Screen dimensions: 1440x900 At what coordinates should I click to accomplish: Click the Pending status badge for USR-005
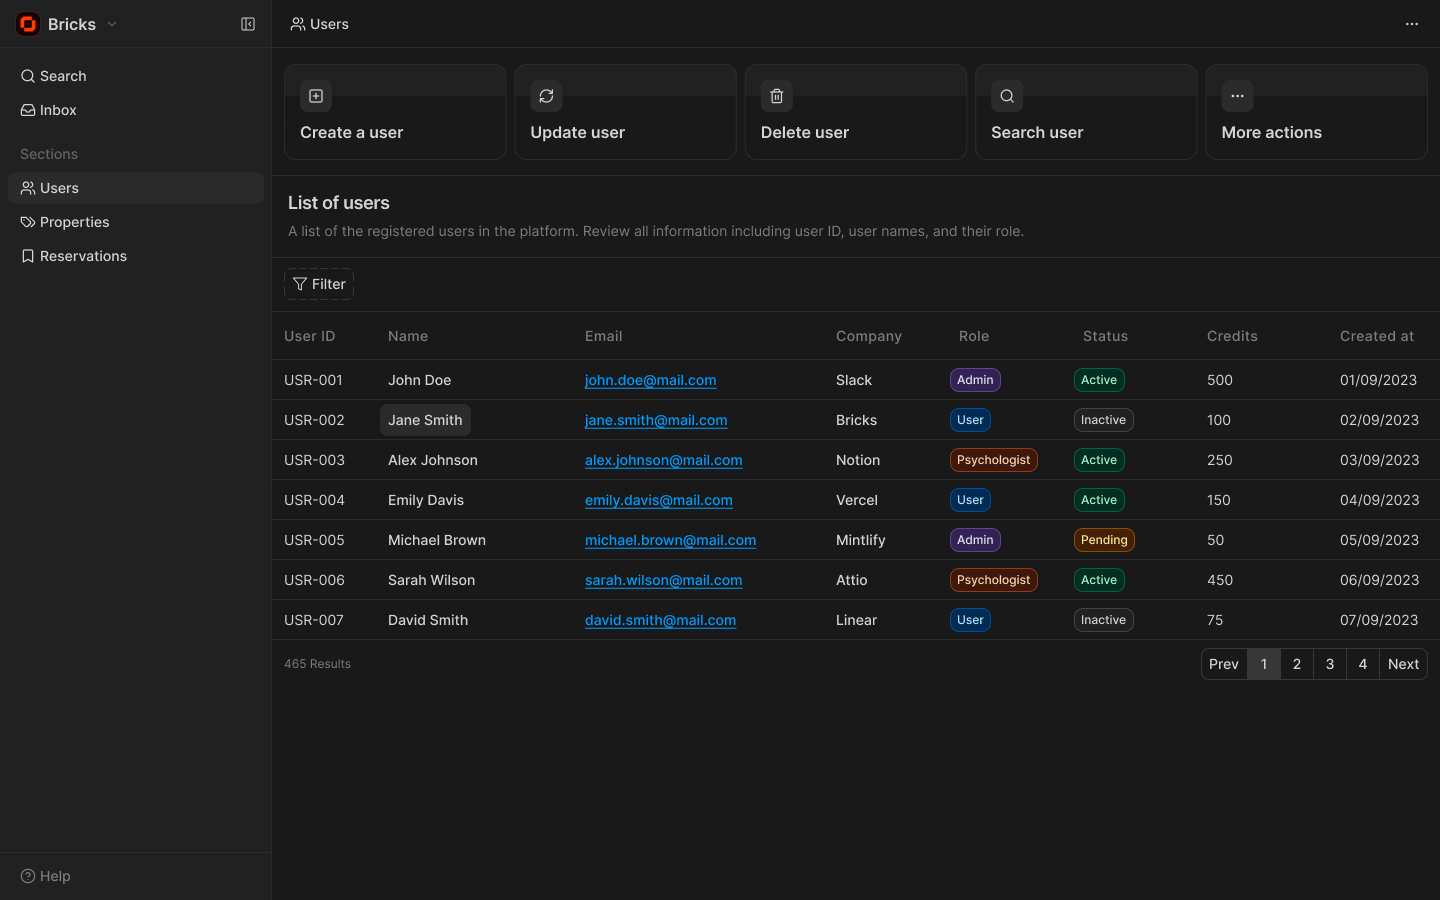pyautogui.click(x=1104, y=540)
